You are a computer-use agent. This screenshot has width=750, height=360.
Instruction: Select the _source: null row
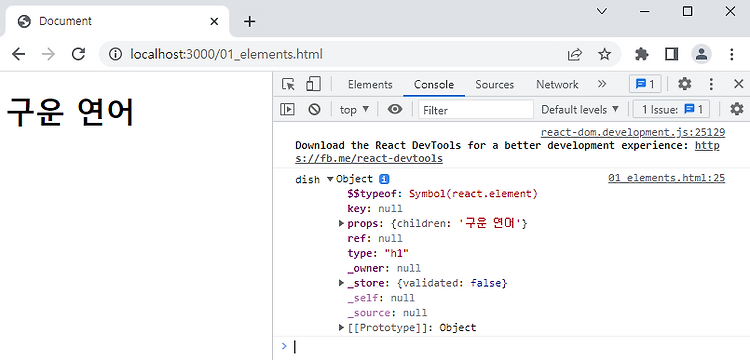[387, 313]
